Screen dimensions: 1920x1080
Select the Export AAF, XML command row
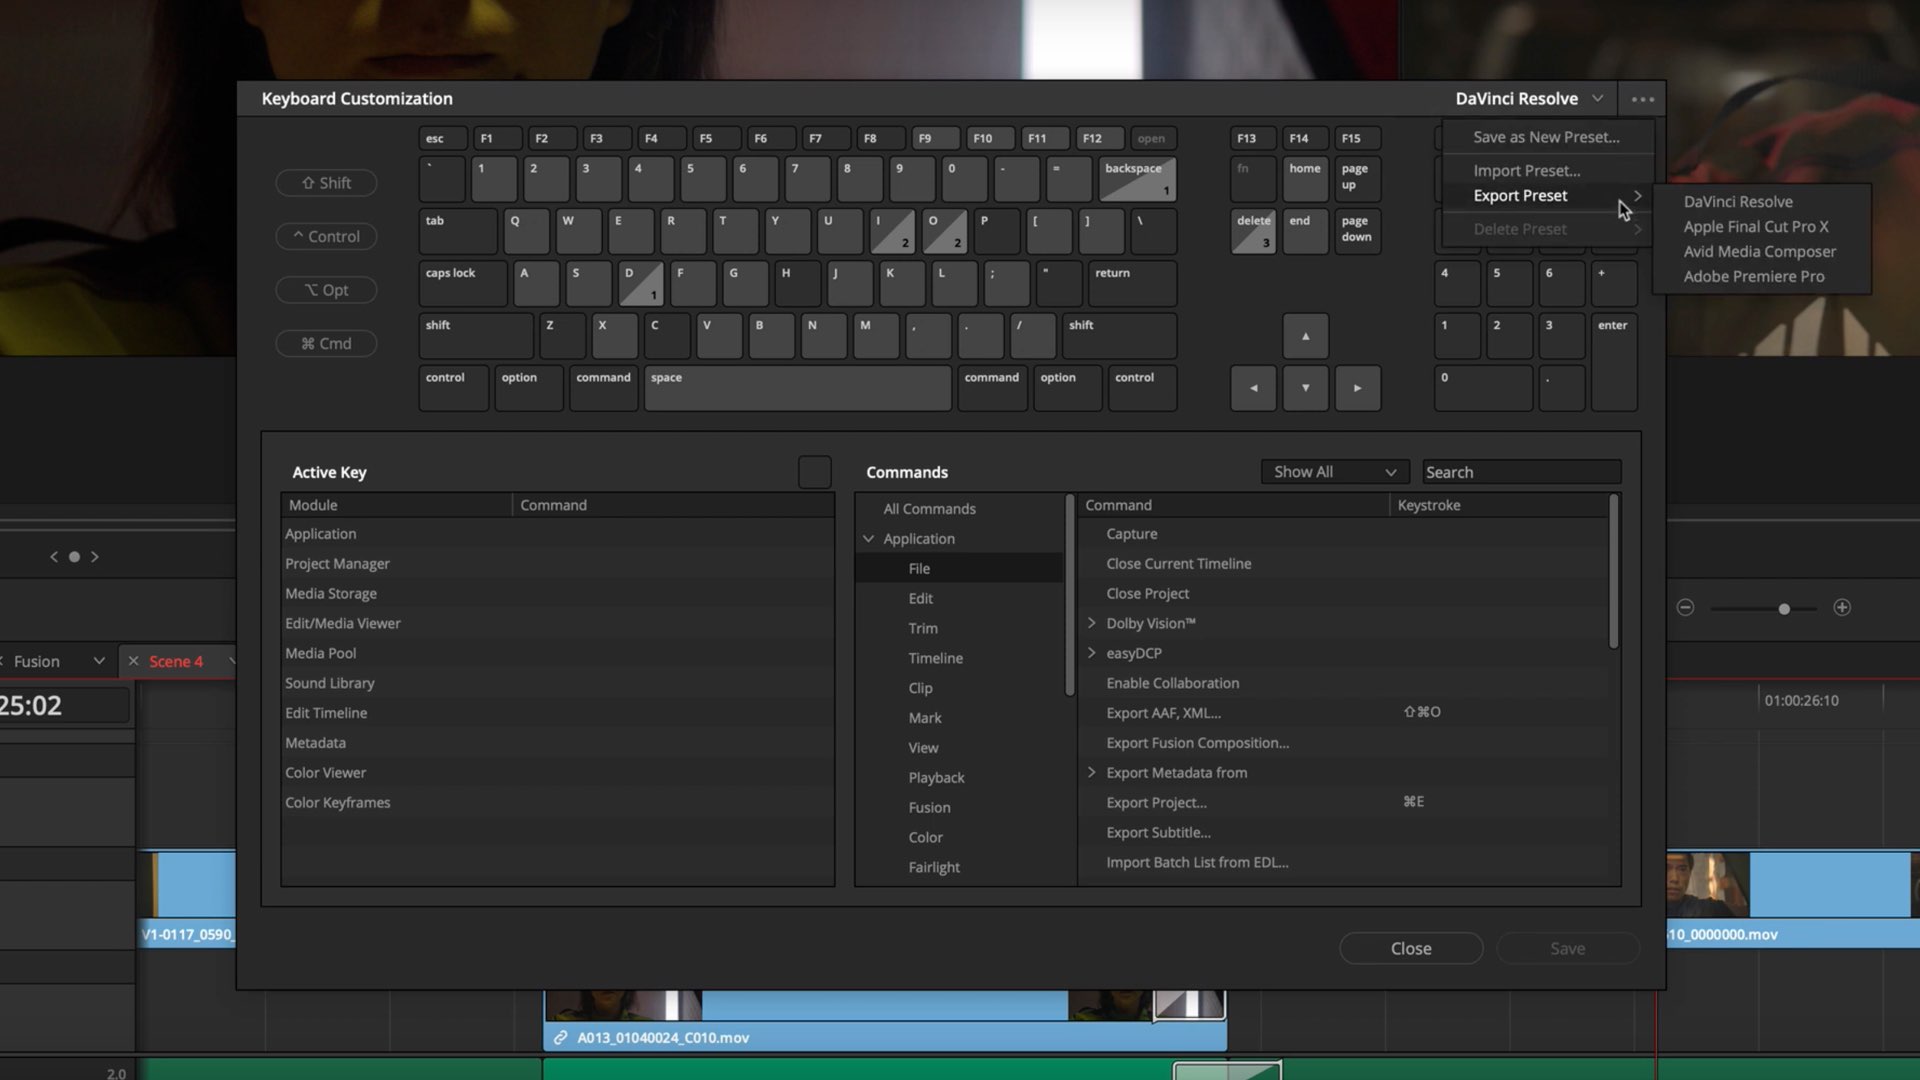point(1345,713)
